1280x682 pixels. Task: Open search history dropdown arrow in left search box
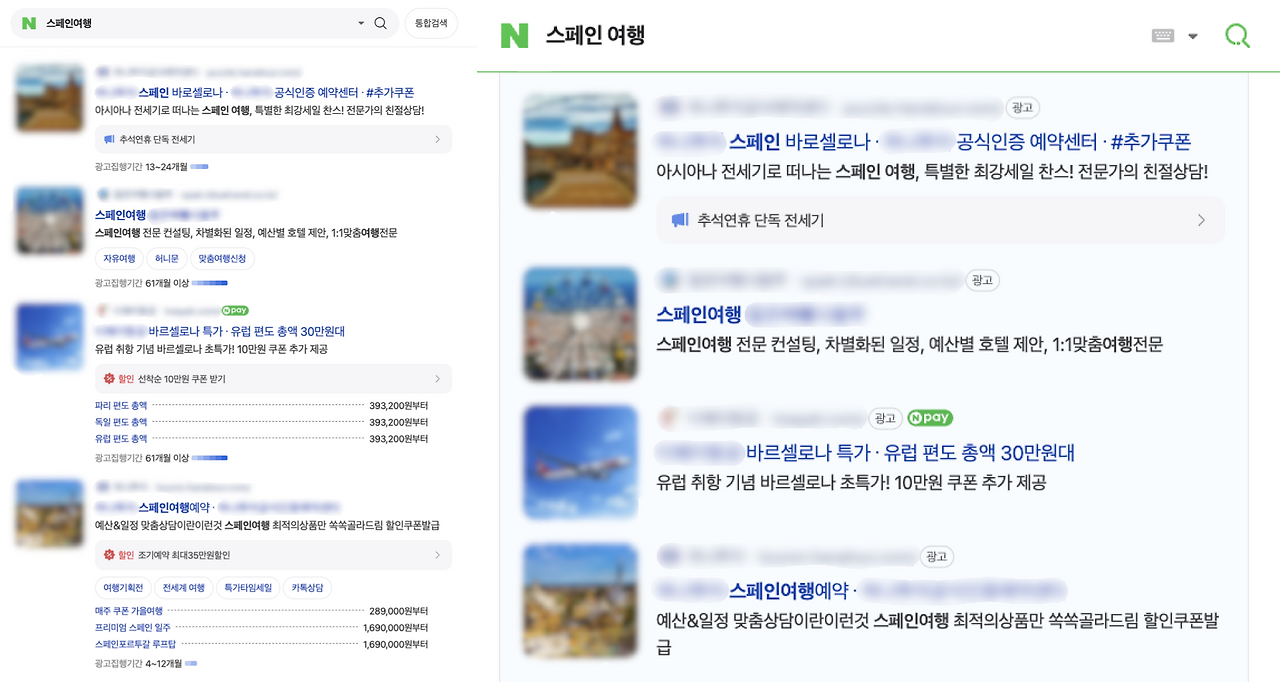361,23
